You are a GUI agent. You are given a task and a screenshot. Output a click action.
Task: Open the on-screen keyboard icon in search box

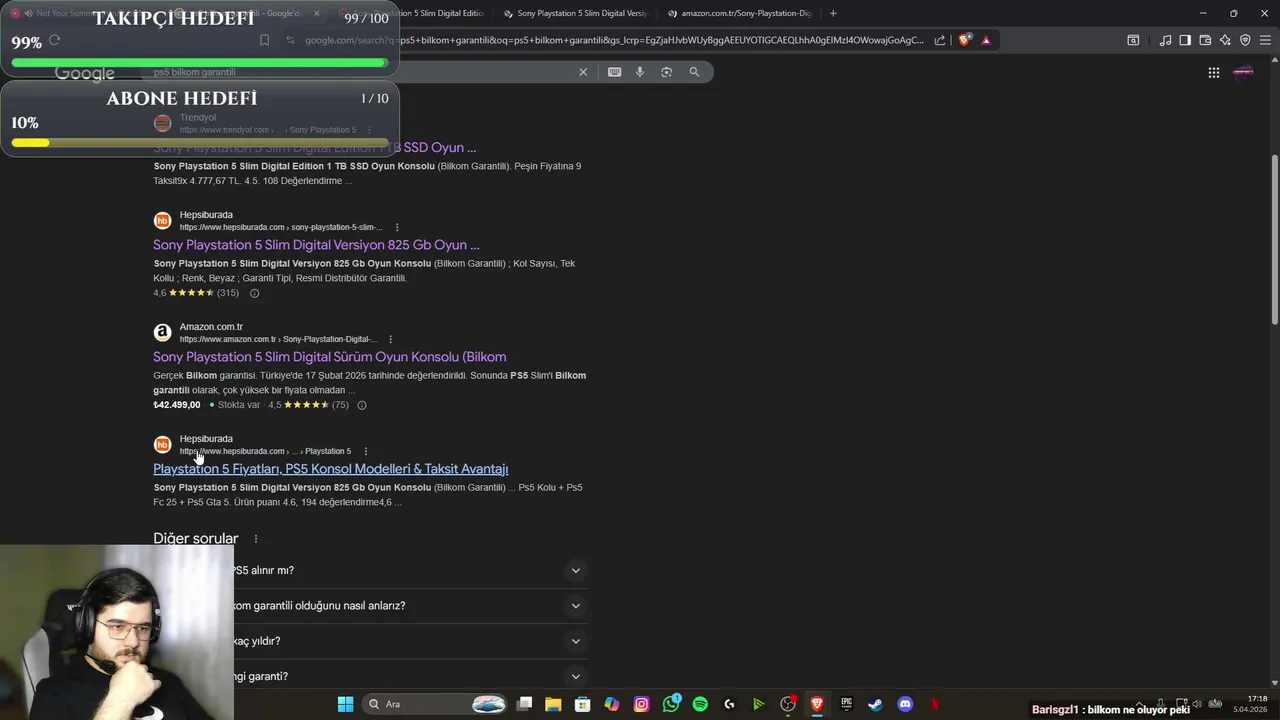pyautogui.click(x=614, y=72)
